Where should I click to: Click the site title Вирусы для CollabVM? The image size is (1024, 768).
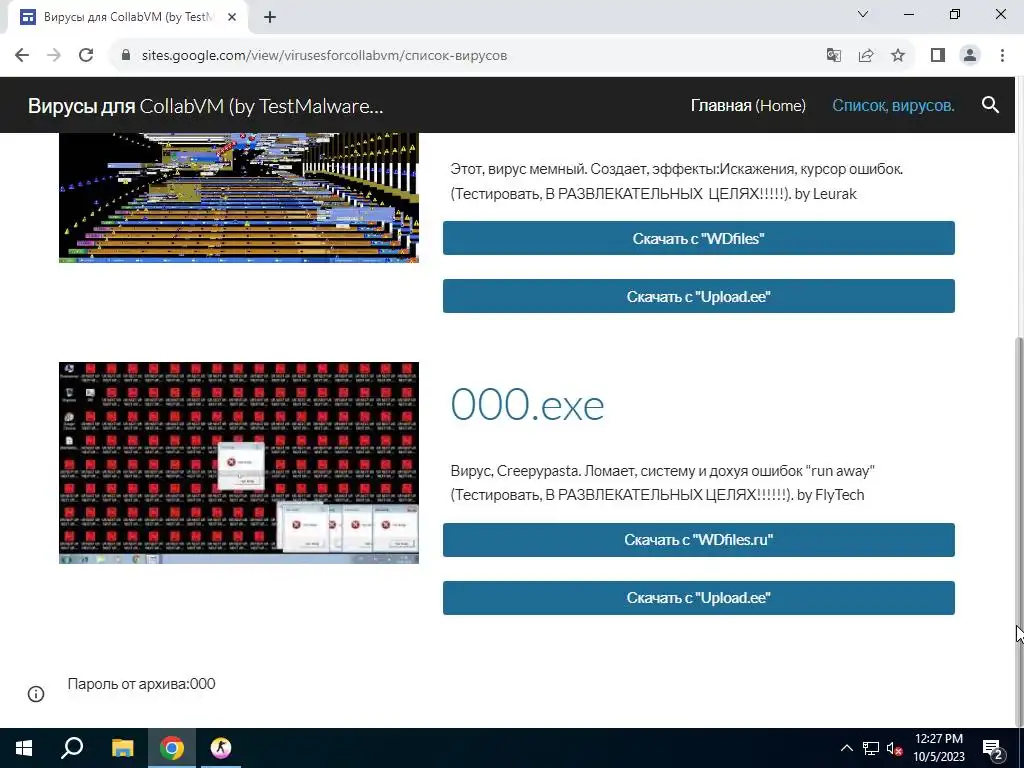tap(205, 105)
